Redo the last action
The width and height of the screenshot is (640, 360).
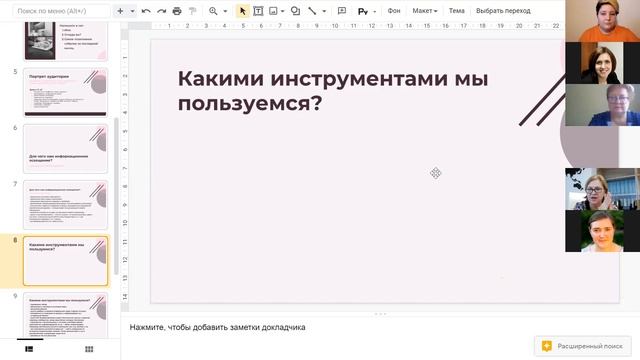point(162,11)
